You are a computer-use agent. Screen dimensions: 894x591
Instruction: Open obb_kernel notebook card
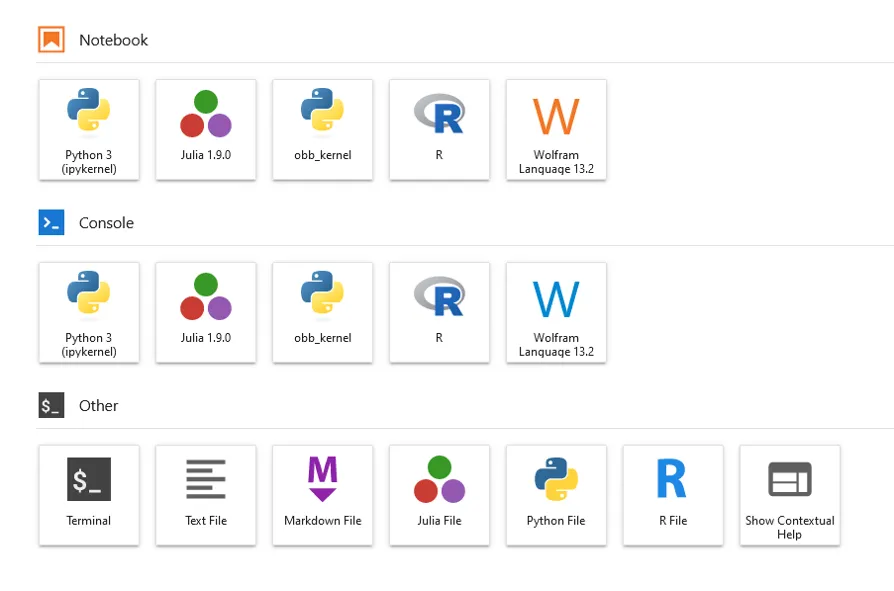tap(323, 130)
